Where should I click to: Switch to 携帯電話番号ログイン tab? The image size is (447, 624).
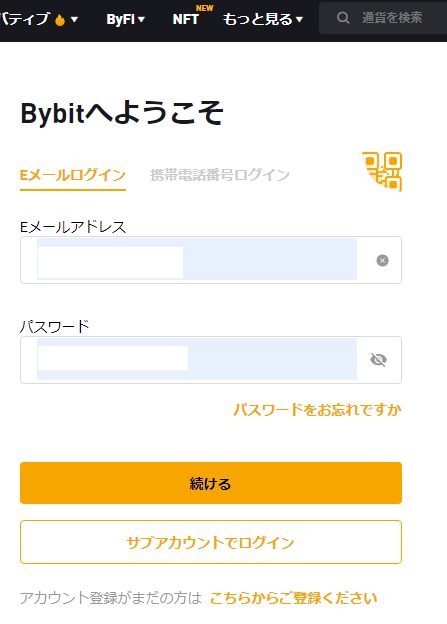point(220,175)
